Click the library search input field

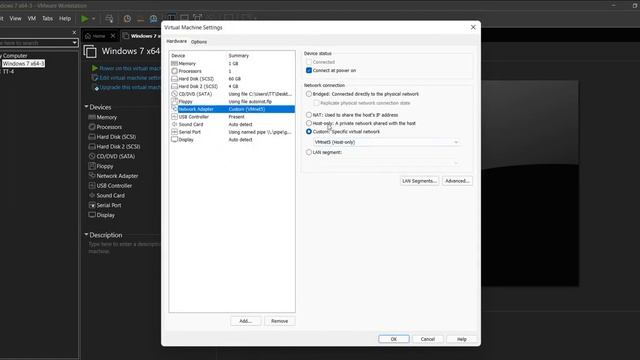click(36, 42)
